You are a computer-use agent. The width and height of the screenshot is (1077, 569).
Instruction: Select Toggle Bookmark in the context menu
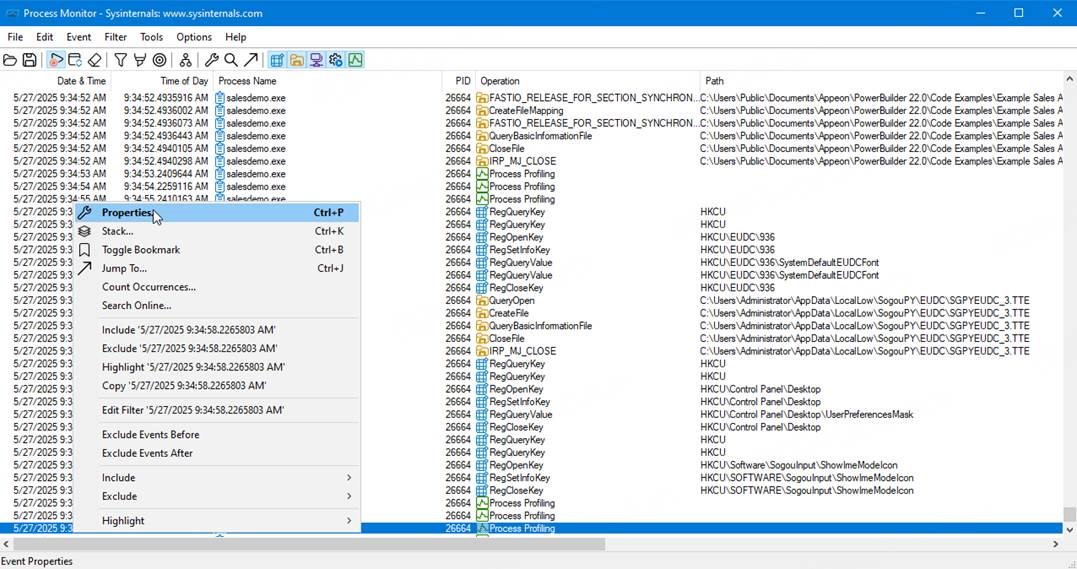point(216,249)
